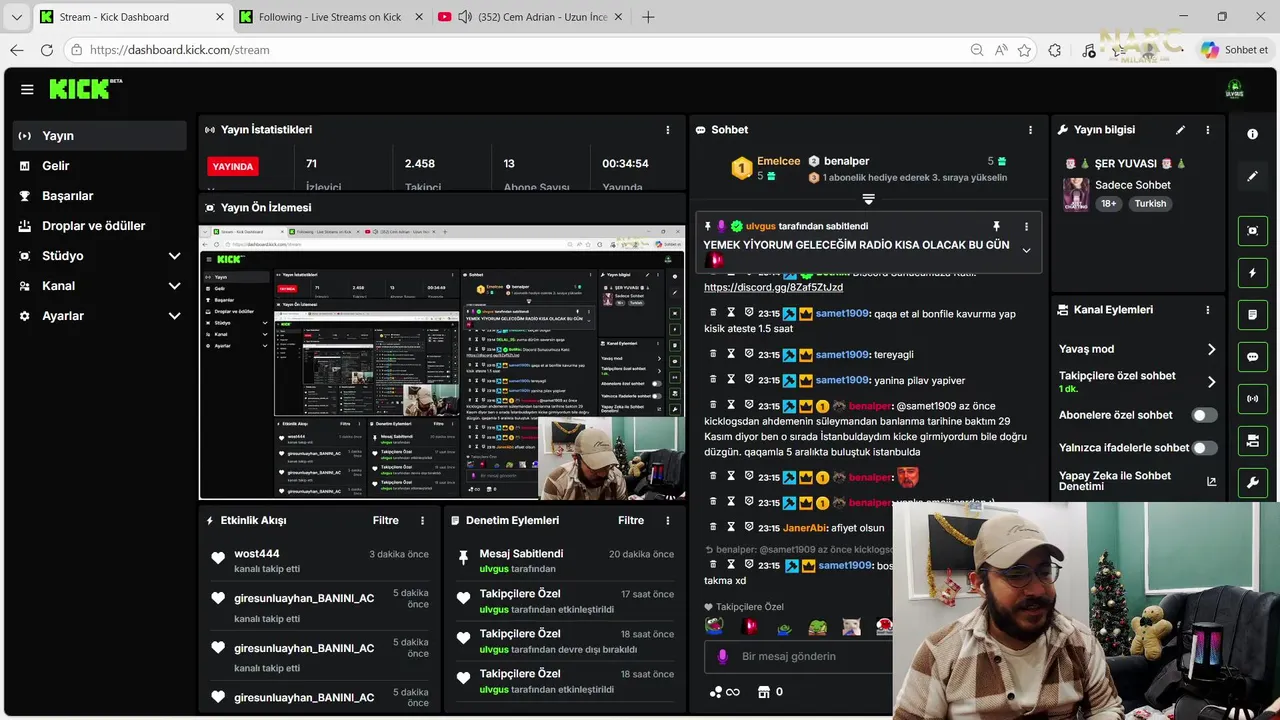Open Denetim Eylemleri three-dot menu

668,521
